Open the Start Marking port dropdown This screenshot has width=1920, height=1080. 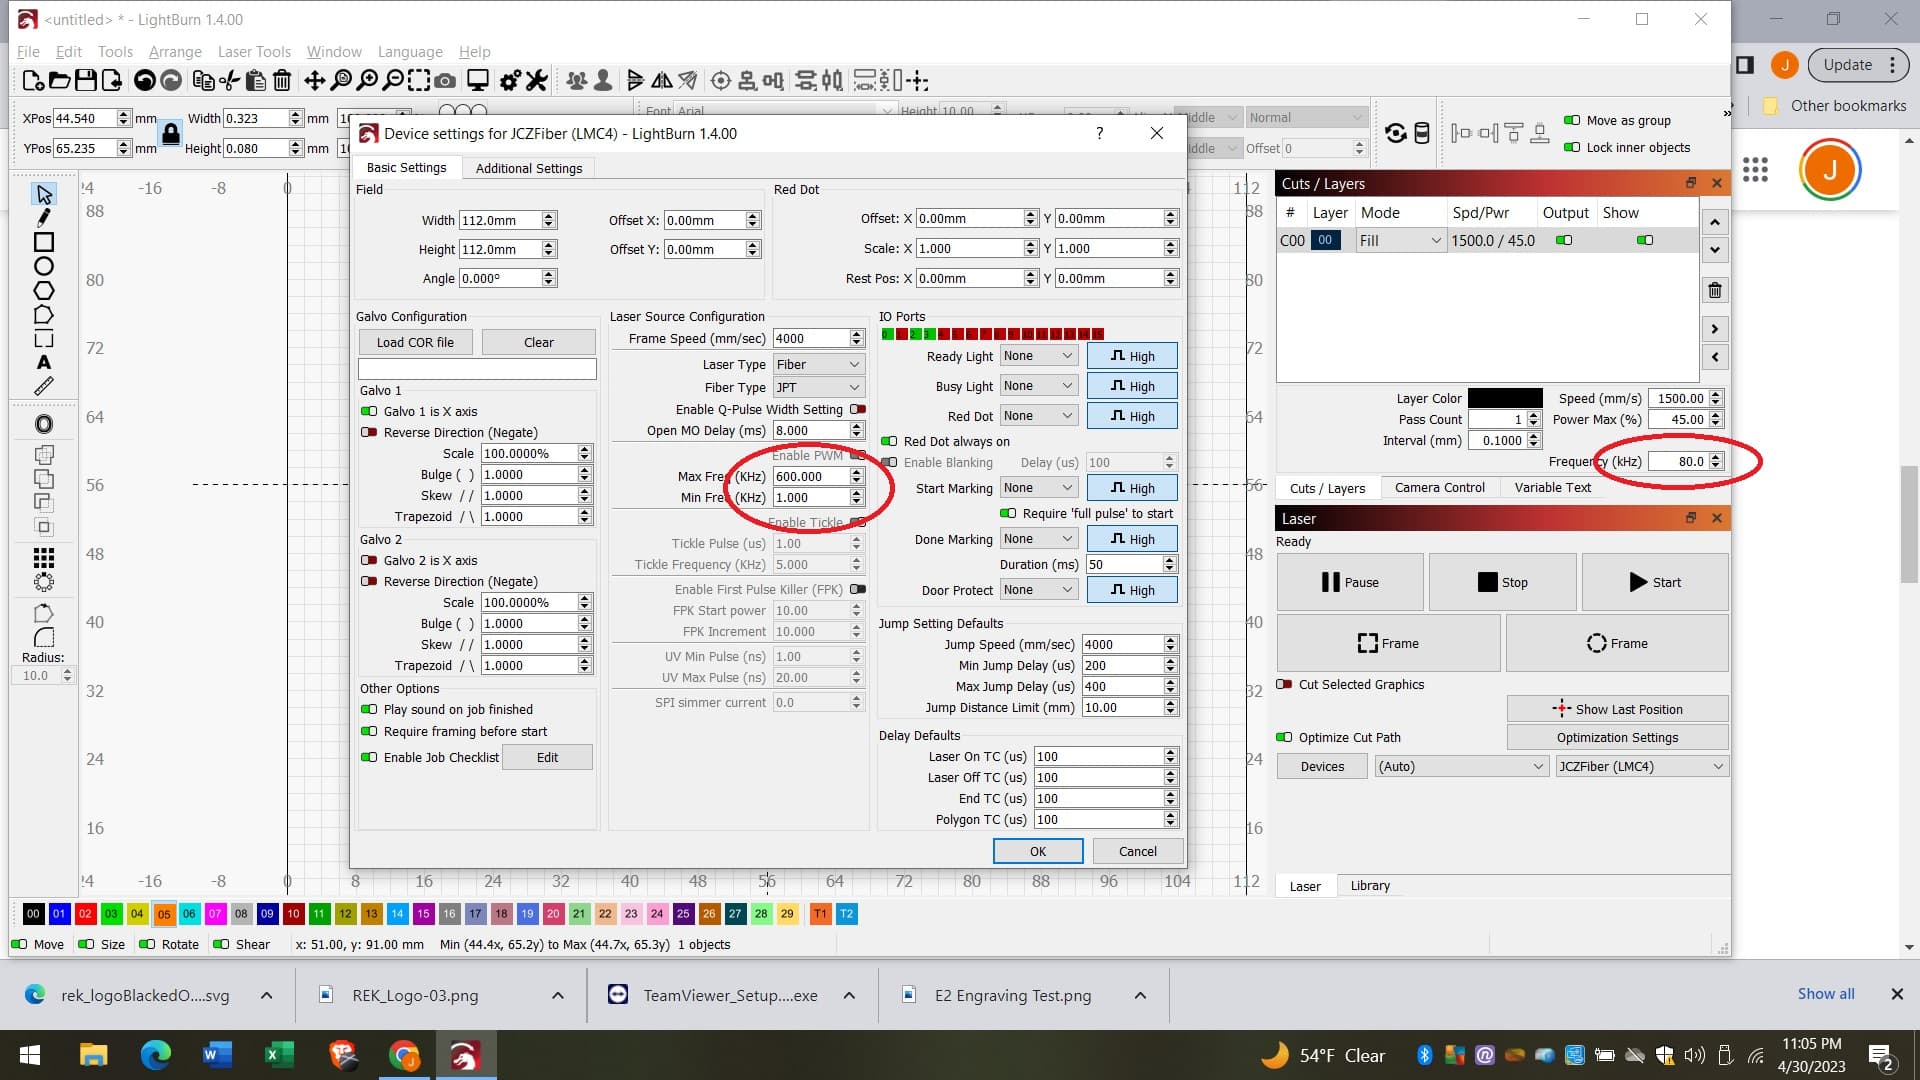1039,488
